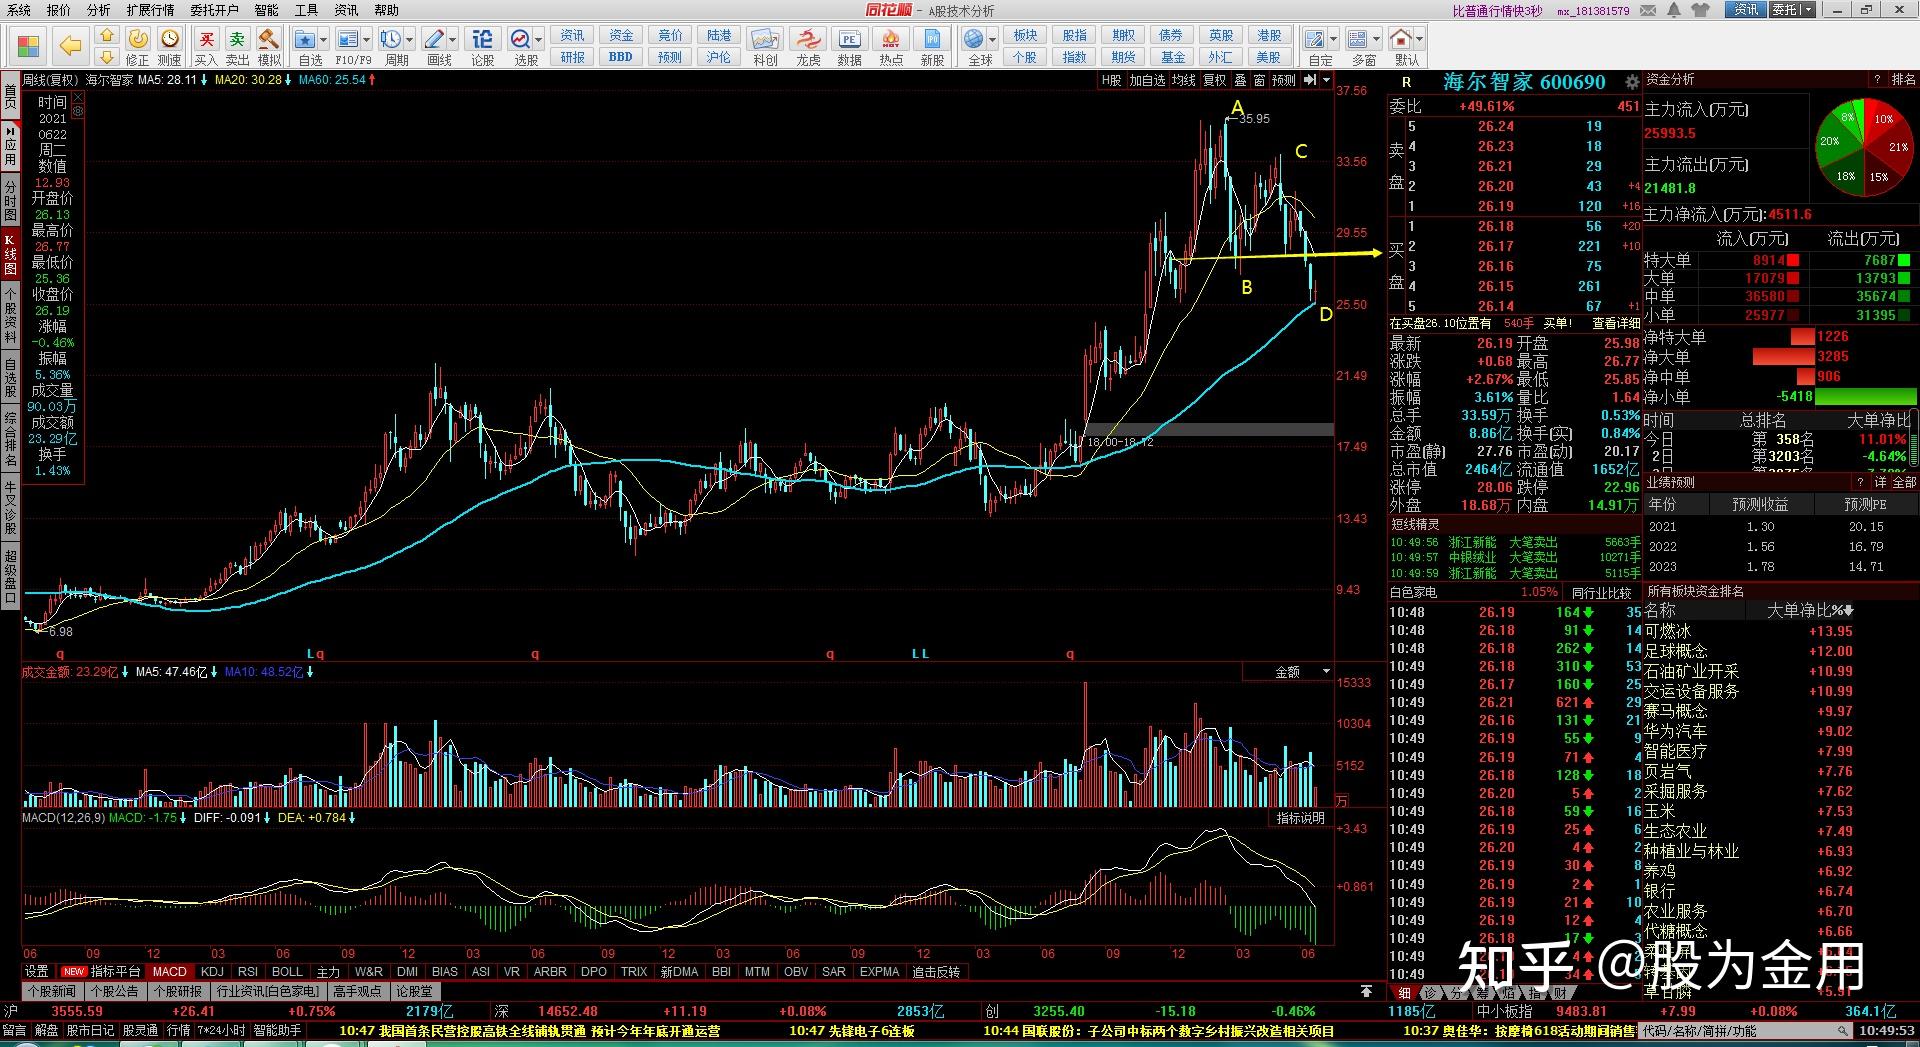Toggle 窗 window split button
Screen dimensions: 1920x1047
(1259, 80)
